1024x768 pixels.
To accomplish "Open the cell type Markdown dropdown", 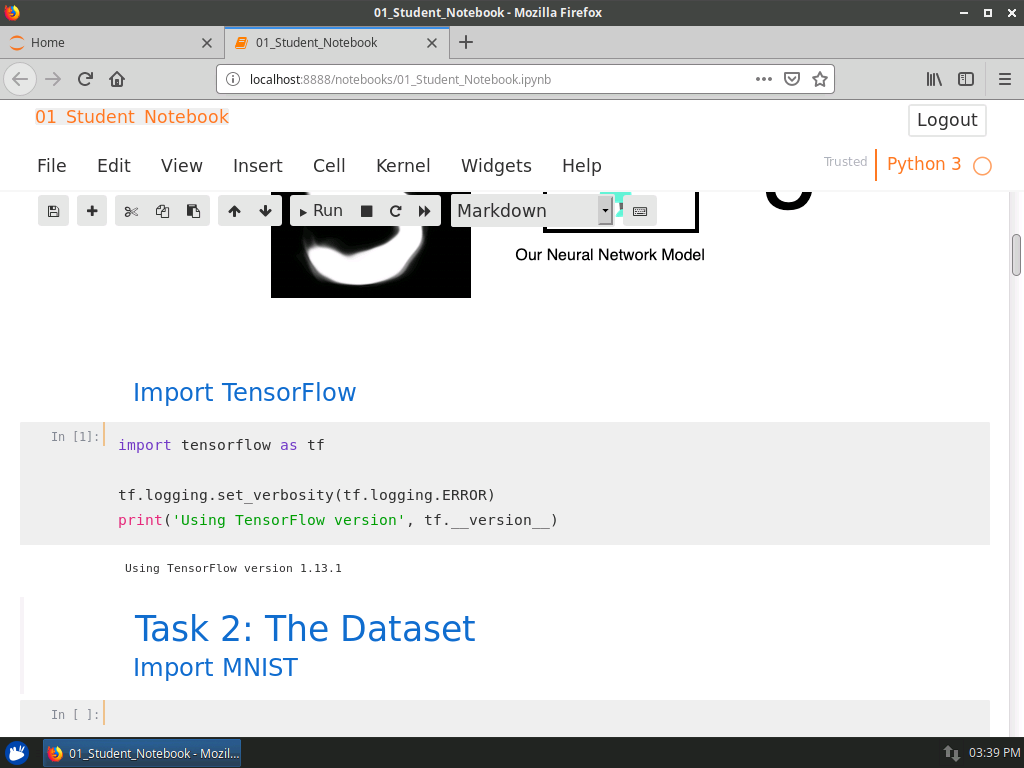I will tap(532, 211).
